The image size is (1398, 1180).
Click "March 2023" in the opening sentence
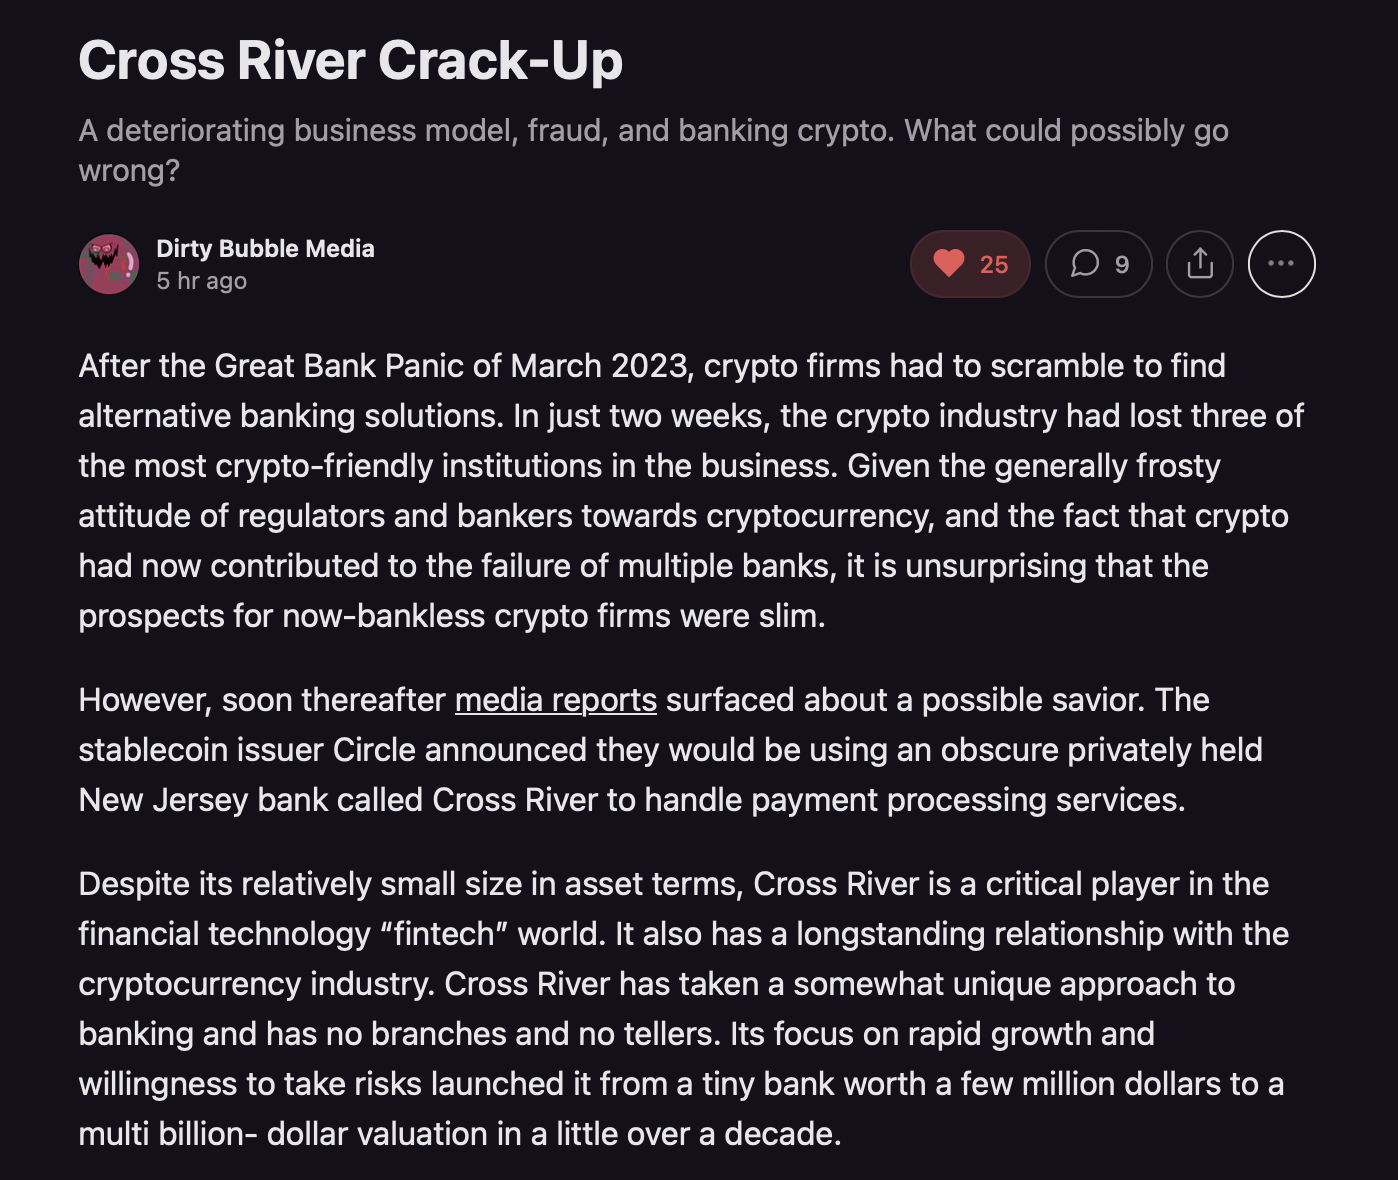[x=599, y=366]
